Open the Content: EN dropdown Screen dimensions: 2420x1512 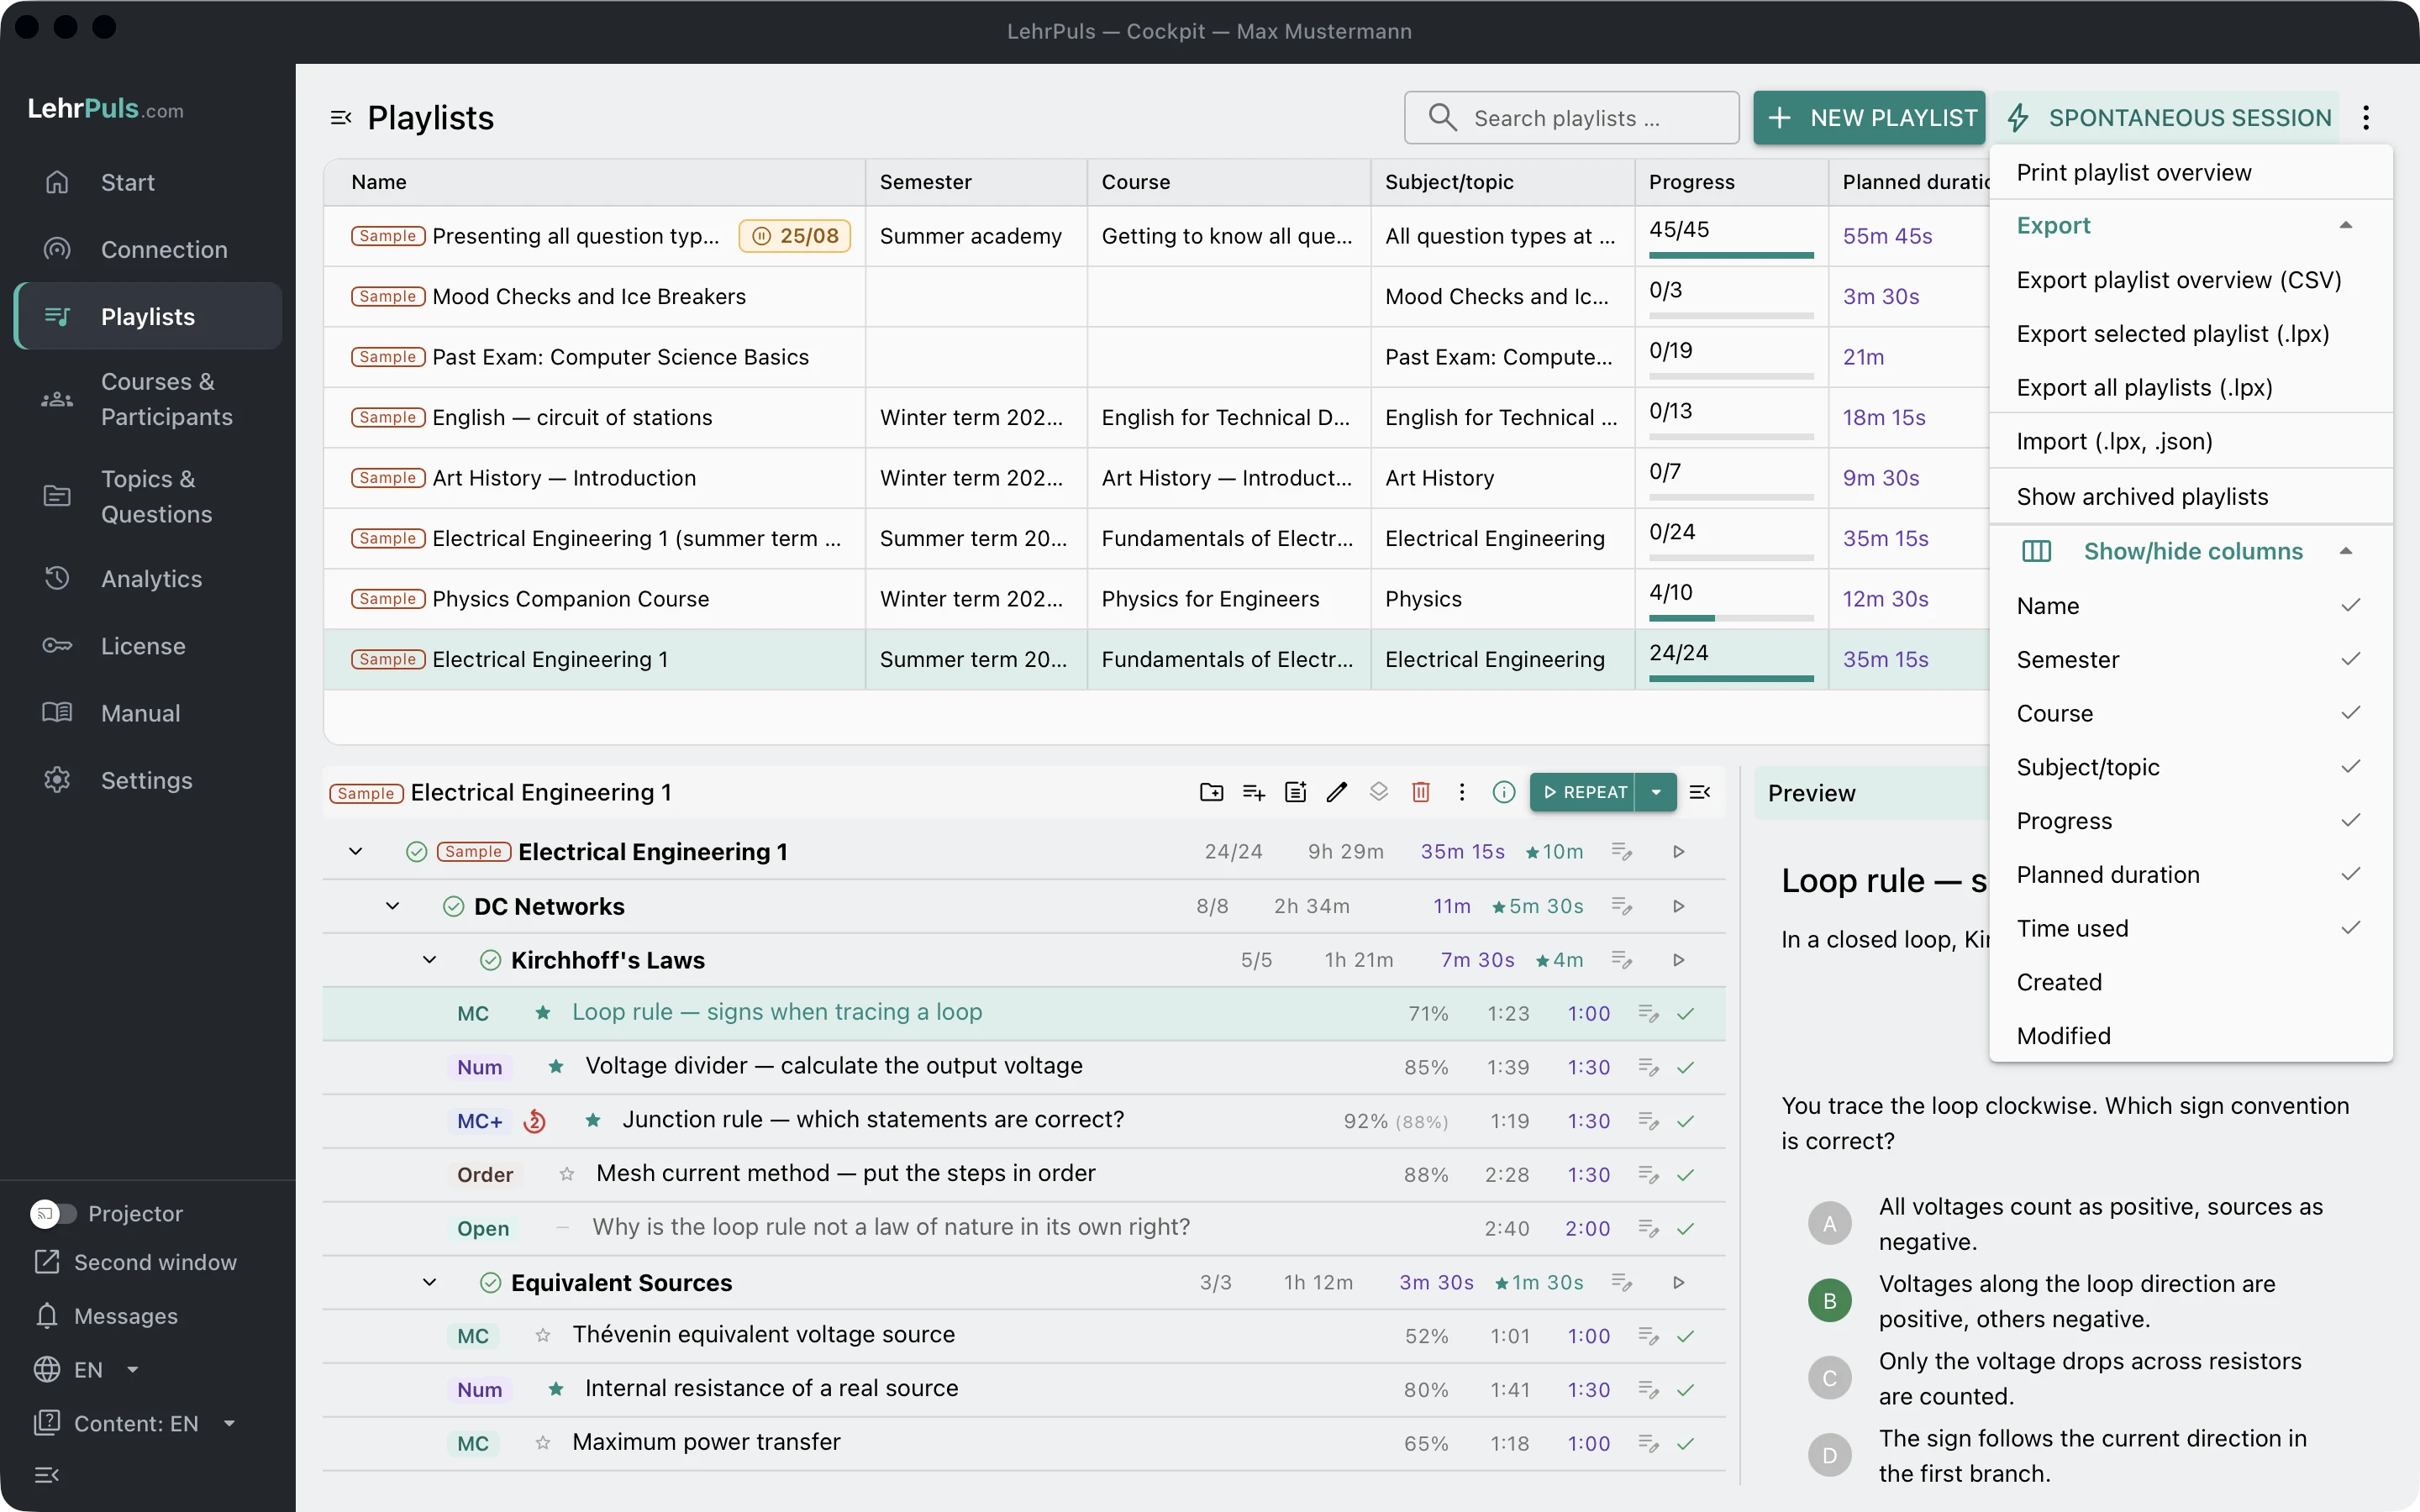135,1423
